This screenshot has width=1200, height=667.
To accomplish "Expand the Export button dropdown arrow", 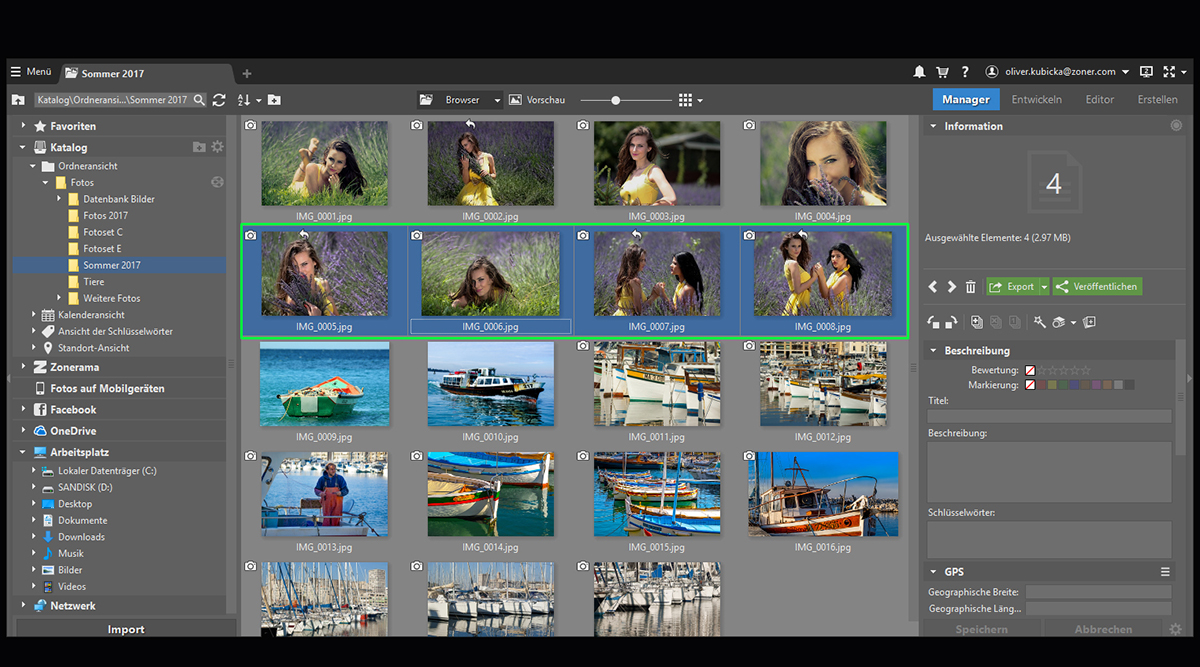I will [1045, 286].
